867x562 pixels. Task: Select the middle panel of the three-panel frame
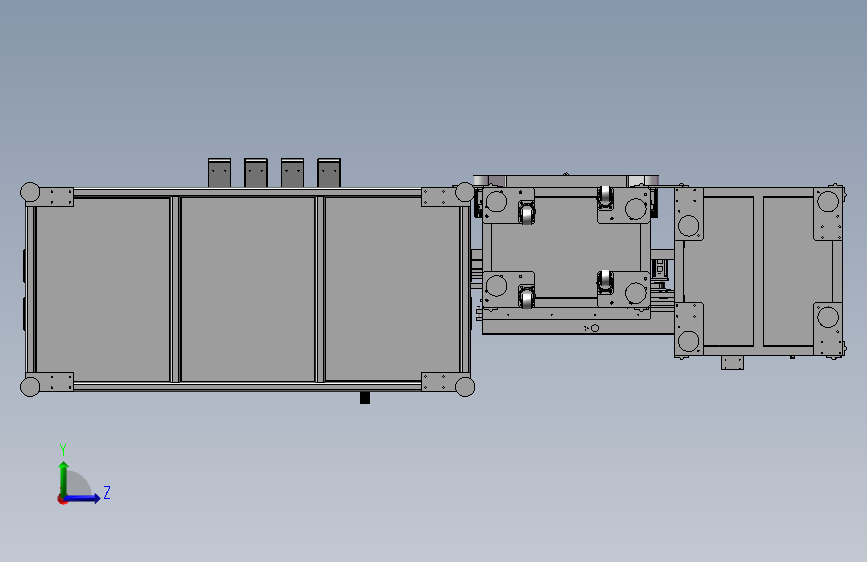[x=248, y=289]
